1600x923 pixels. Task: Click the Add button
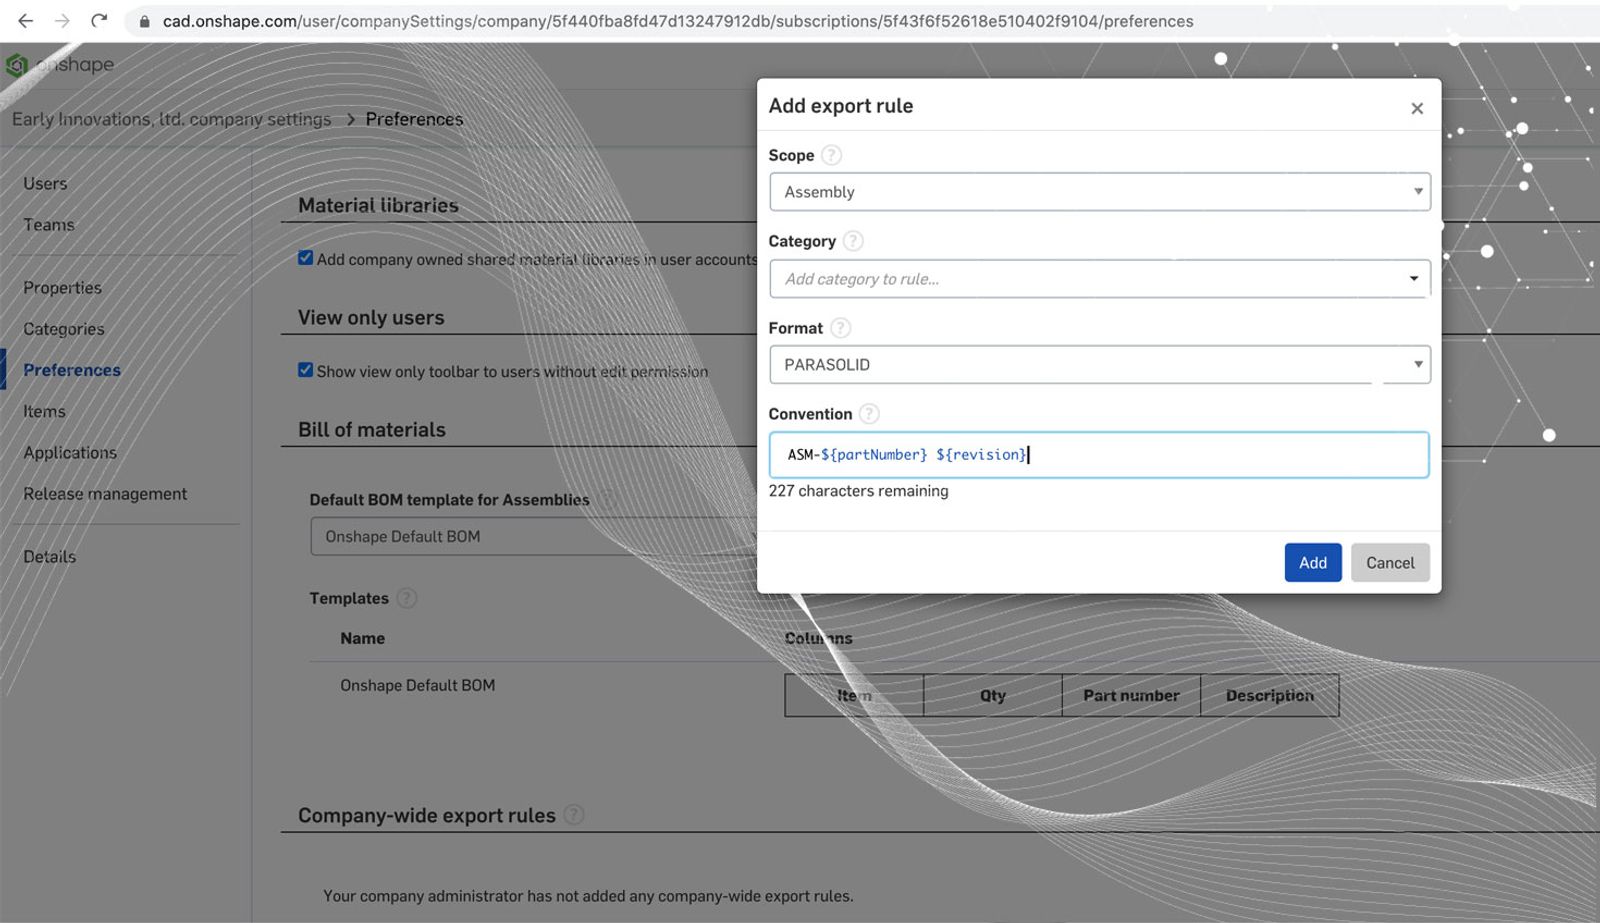[x=1312, y=563]
